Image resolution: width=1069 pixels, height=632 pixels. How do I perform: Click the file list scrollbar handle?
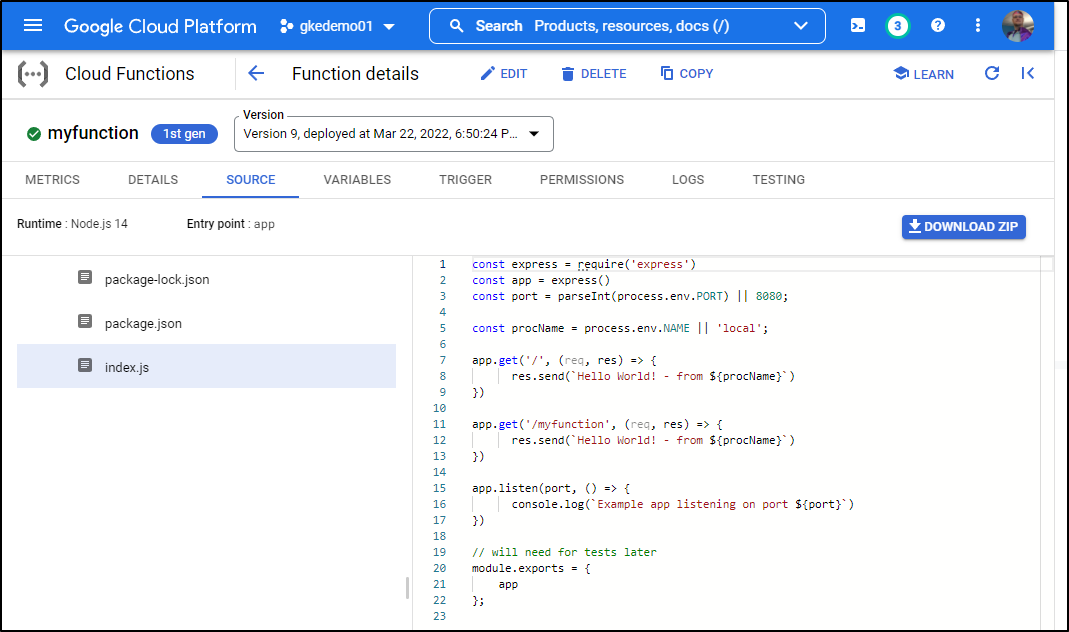407,588
